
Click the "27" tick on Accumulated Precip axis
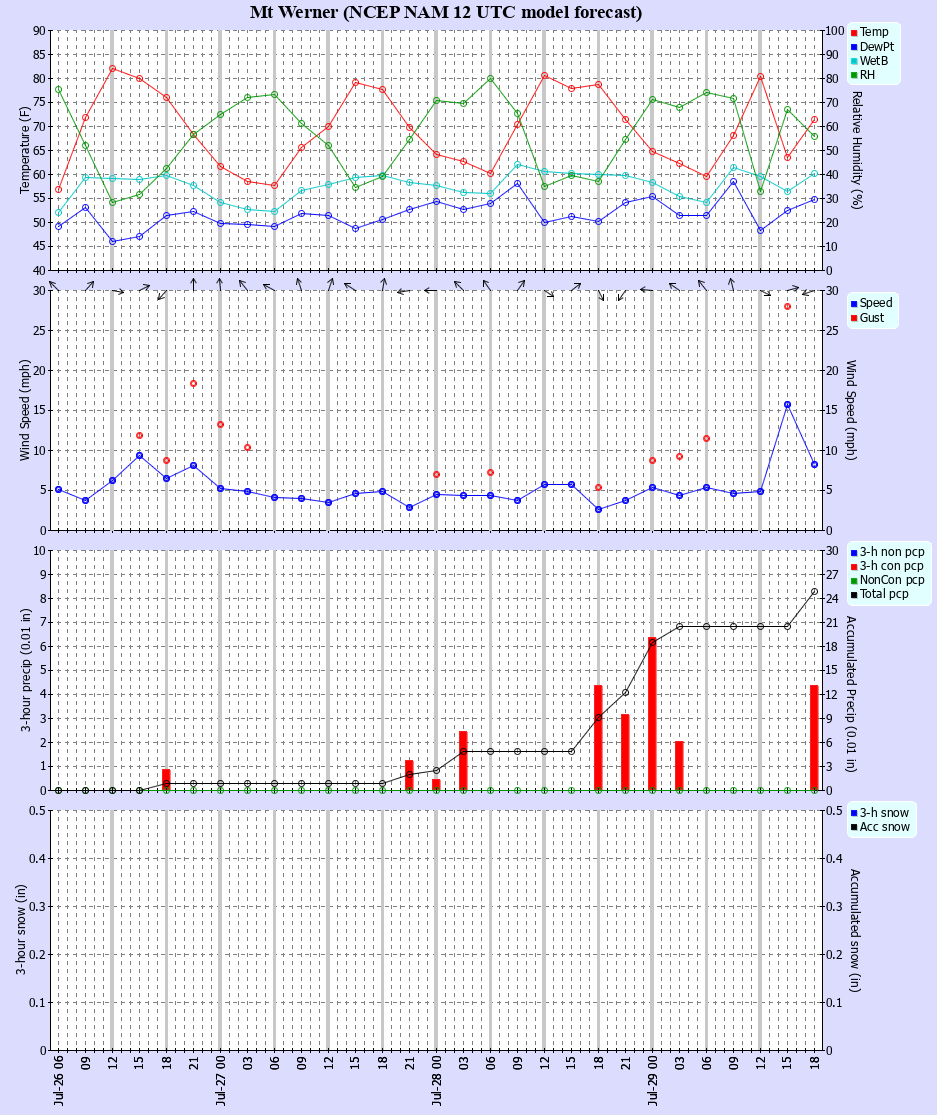832,575
